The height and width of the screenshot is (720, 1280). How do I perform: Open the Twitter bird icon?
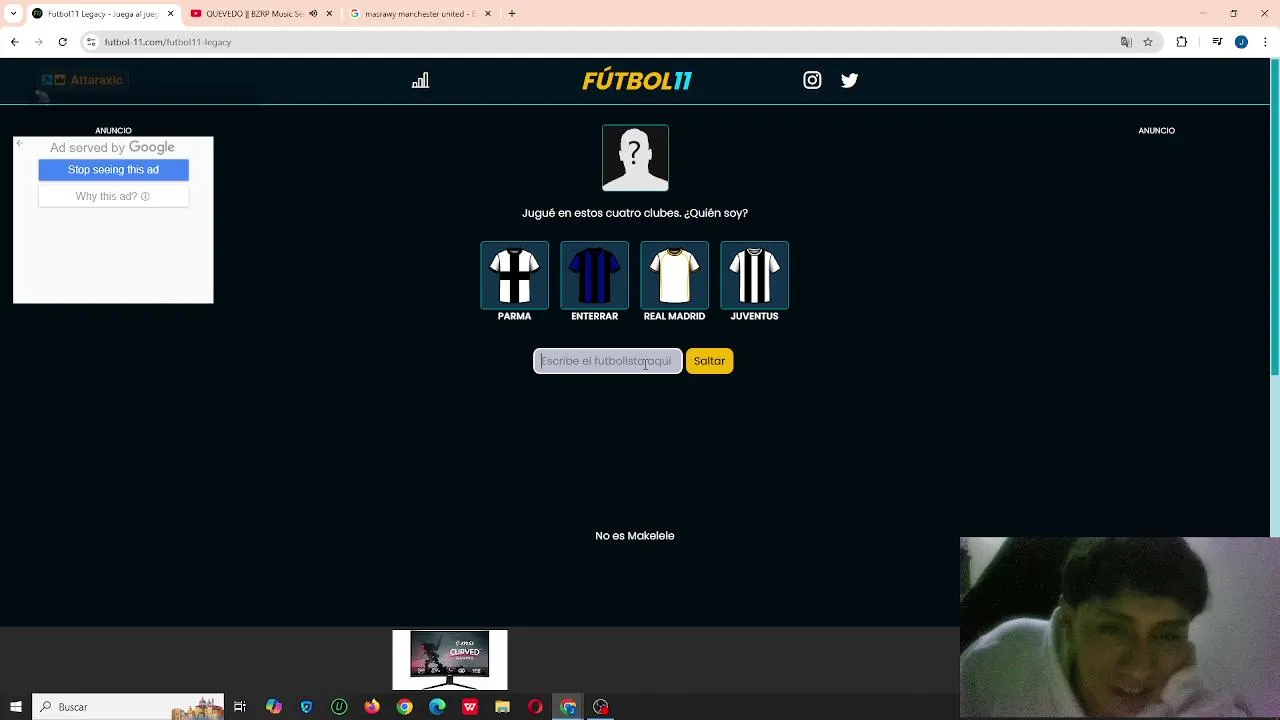coord(849,80)
